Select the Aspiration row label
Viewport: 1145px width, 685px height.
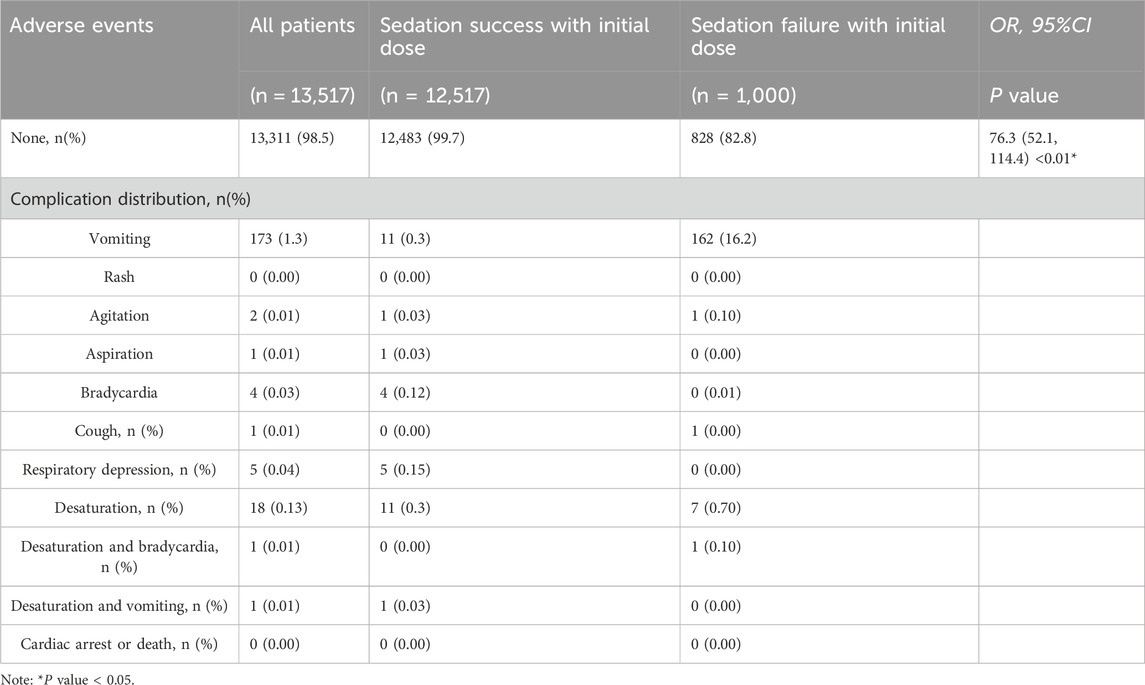click(119, 354)
